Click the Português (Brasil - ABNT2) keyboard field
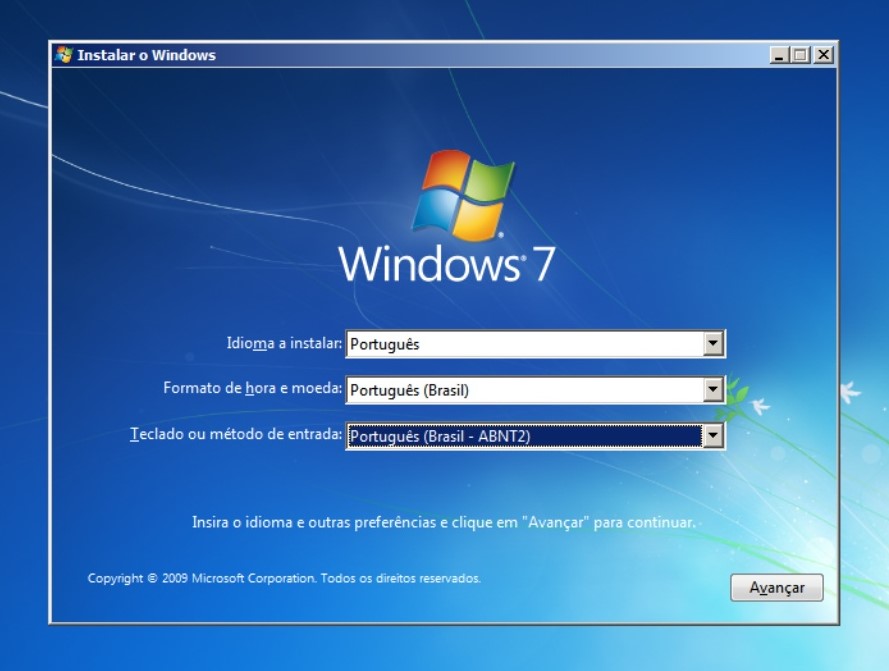This screenshot has height=671, width=889. tap(535, 436)
